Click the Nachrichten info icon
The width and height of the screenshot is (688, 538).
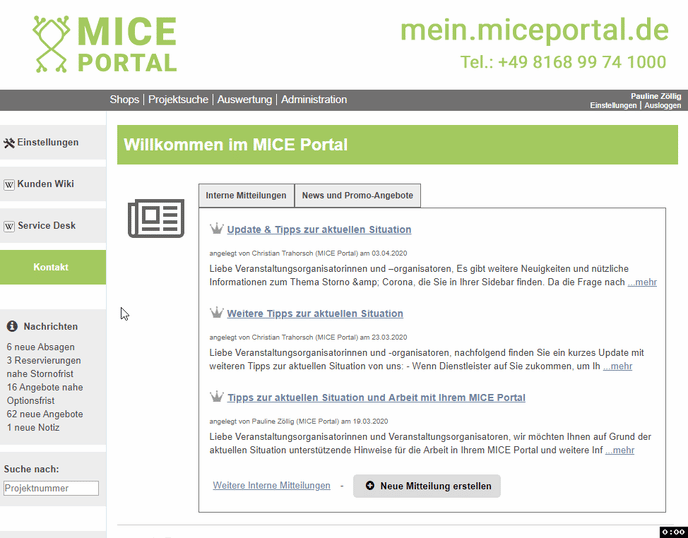[12, 326]
